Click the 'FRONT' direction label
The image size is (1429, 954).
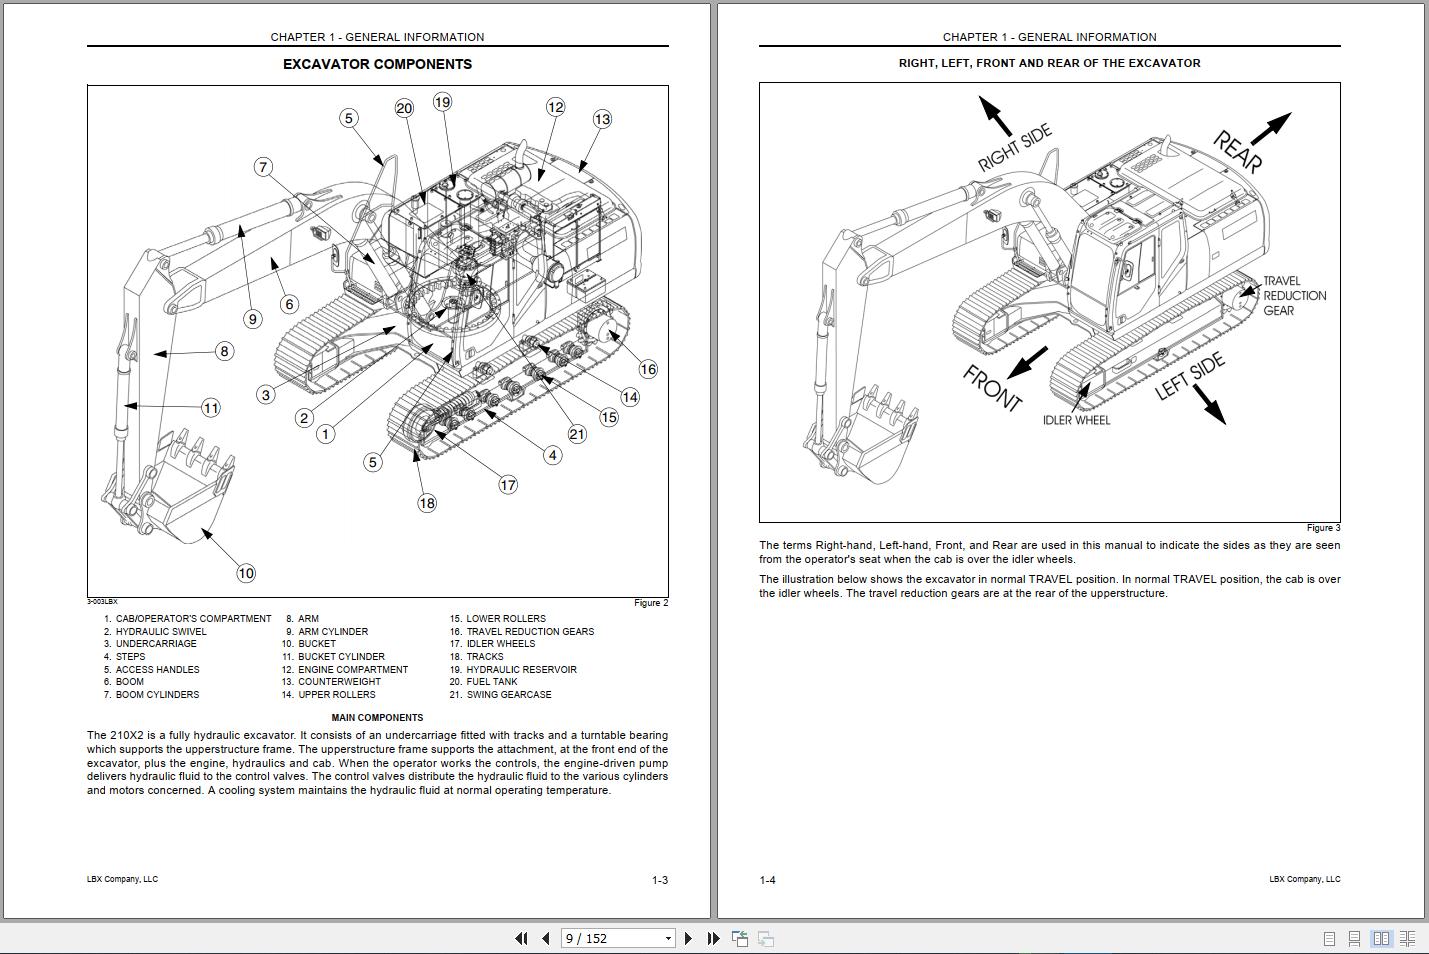[992, 388]
